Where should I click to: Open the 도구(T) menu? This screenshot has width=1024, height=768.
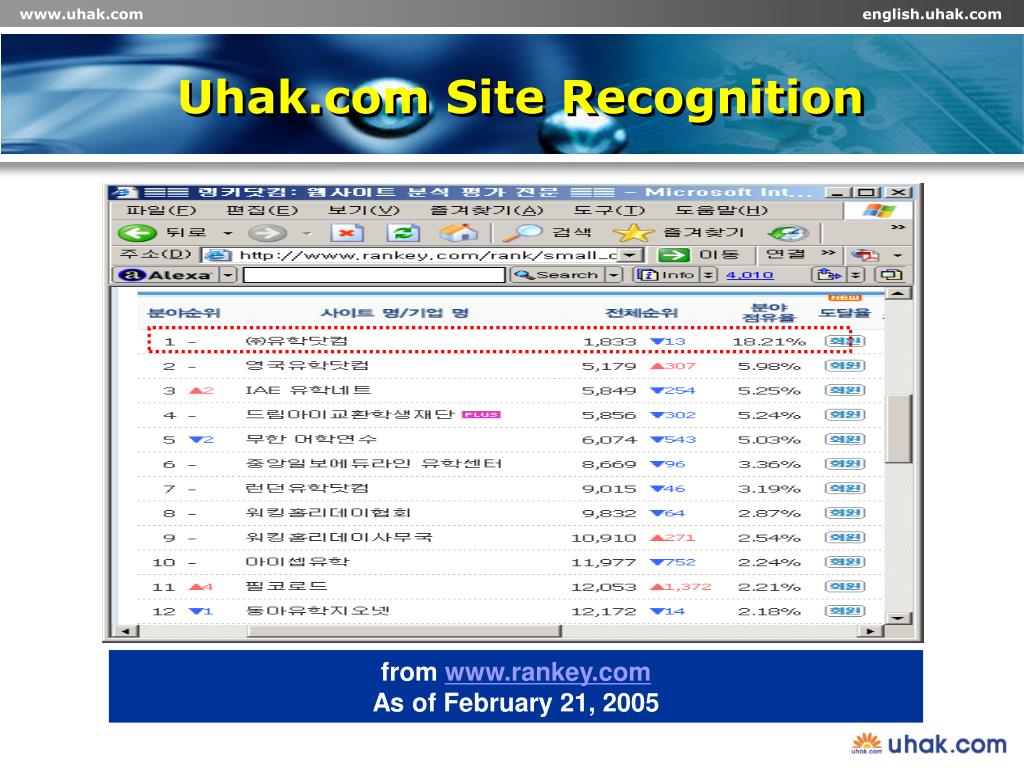click(609, 210)
